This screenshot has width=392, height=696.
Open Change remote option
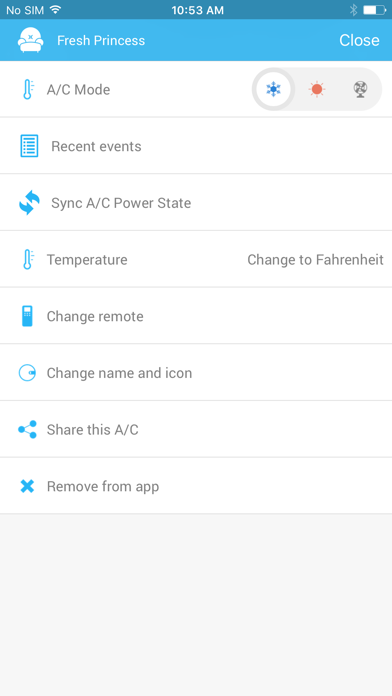[196, 316]
